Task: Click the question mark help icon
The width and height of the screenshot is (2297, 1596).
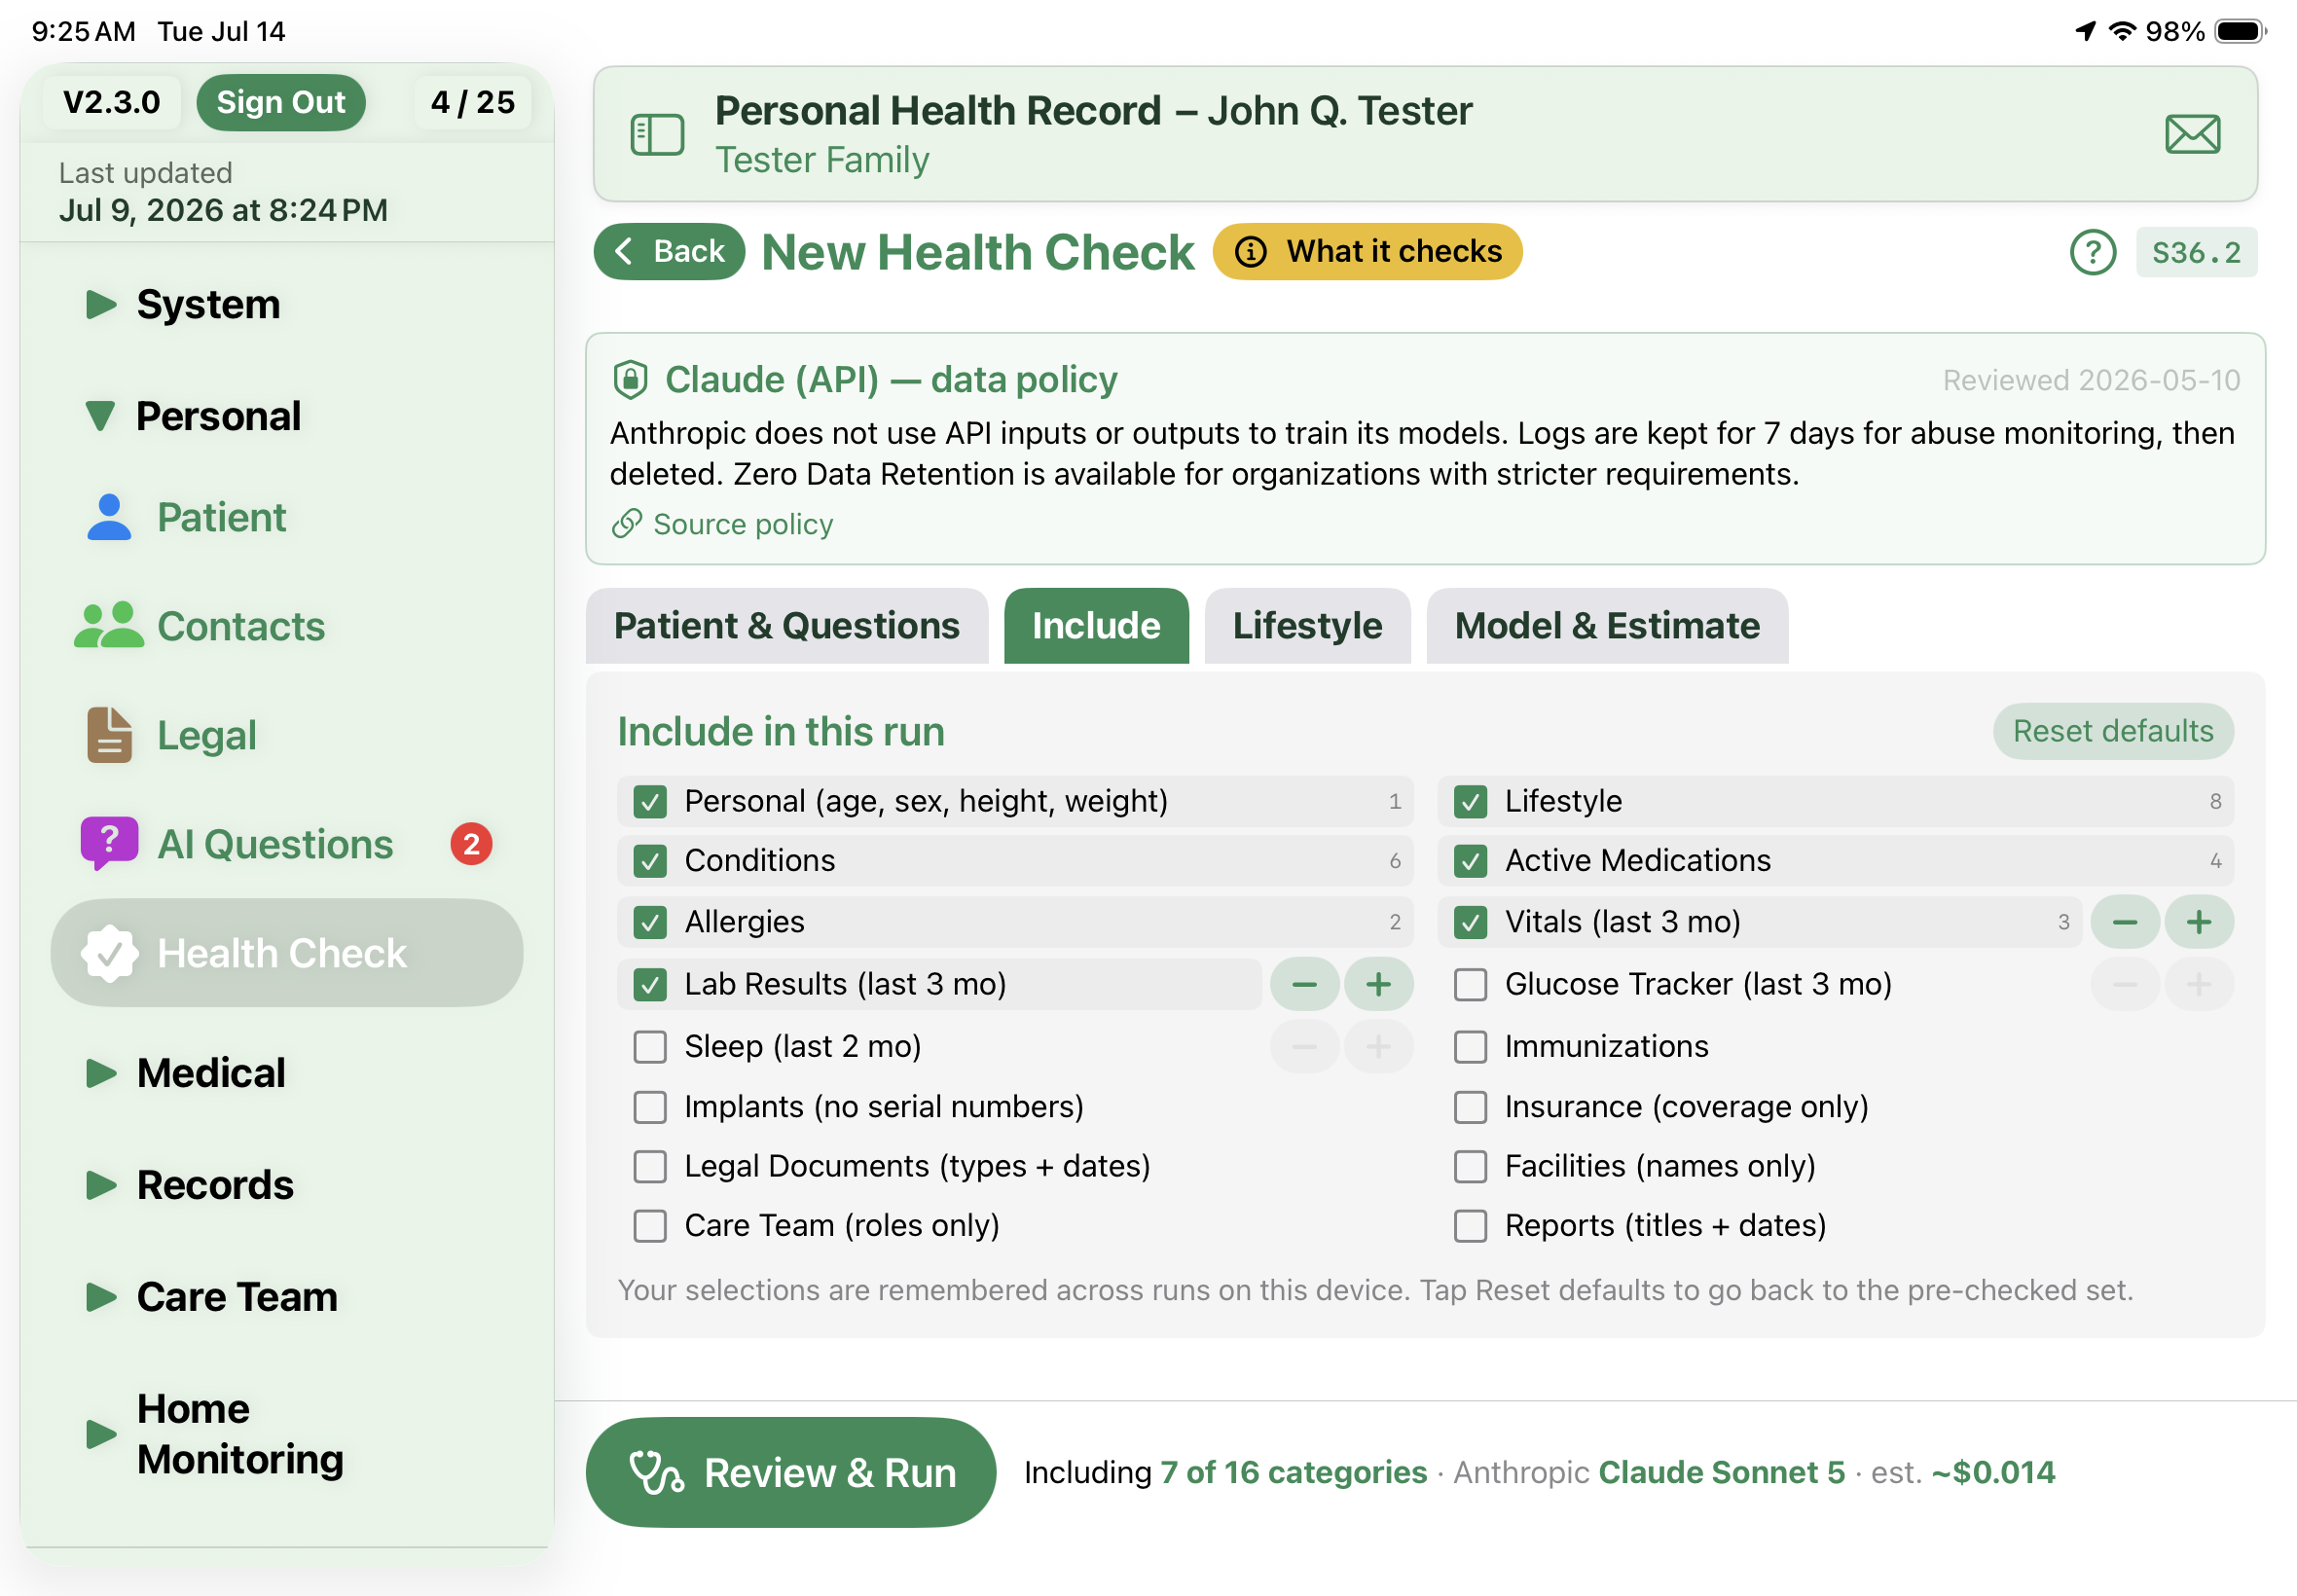Action: click(x=2092, y=252)
